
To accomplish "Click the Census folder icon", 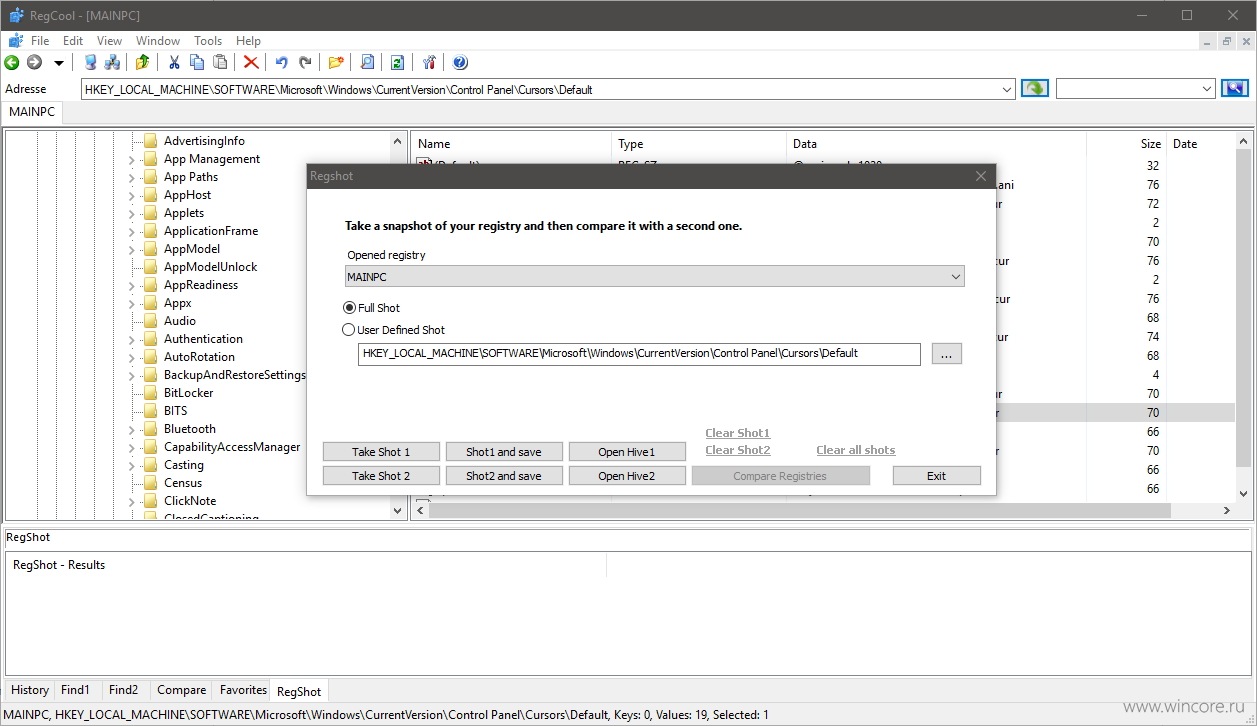I will tap(151, 483).
